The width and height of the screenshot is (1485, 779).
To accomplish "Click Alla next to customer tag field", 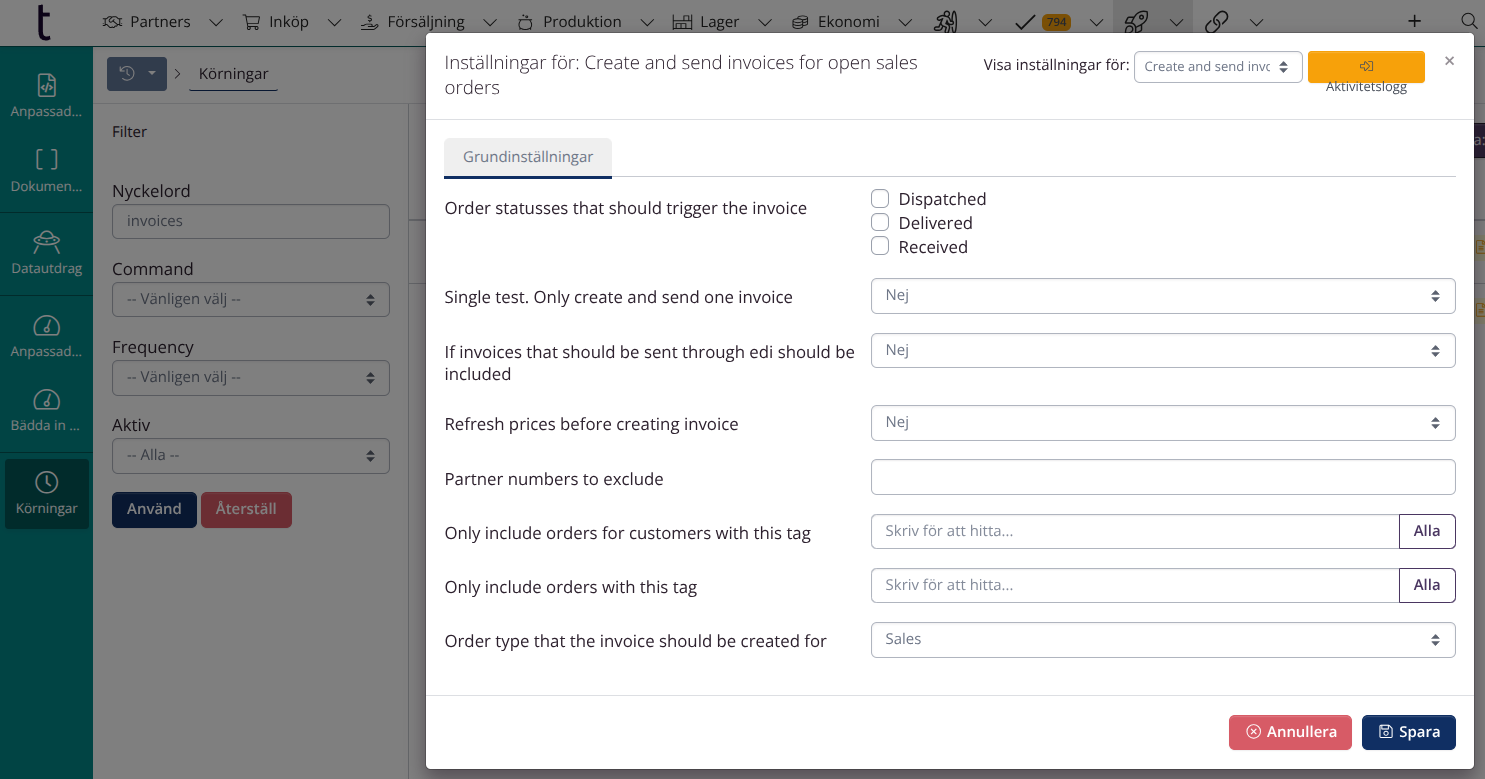I will tap(1426, 531).
